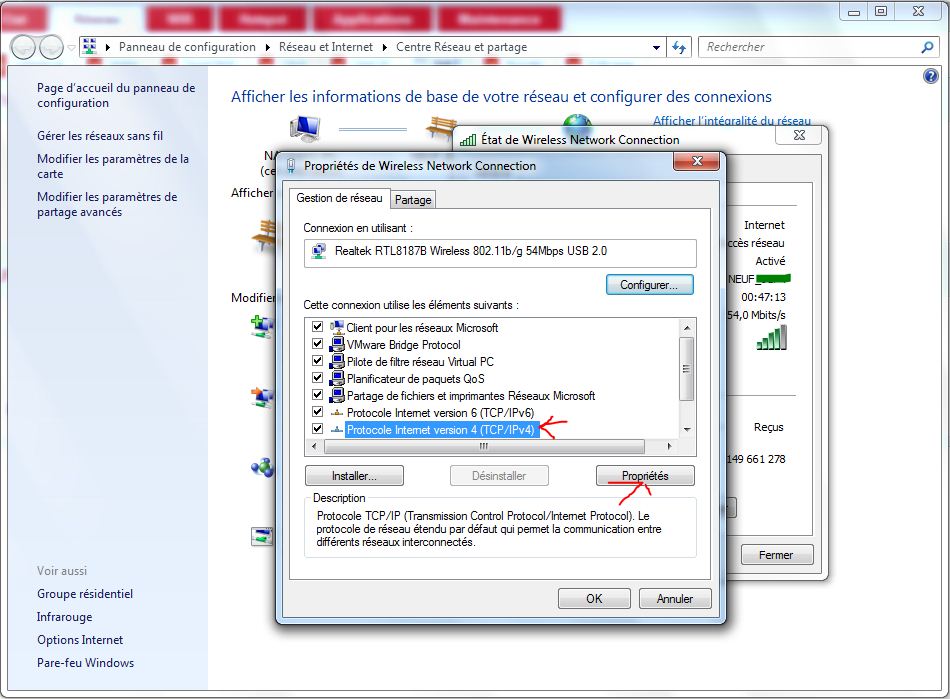Uncheck Protocole Internet version 4 checkbox
The image size is (950, 699).
(x=317, y=428)
